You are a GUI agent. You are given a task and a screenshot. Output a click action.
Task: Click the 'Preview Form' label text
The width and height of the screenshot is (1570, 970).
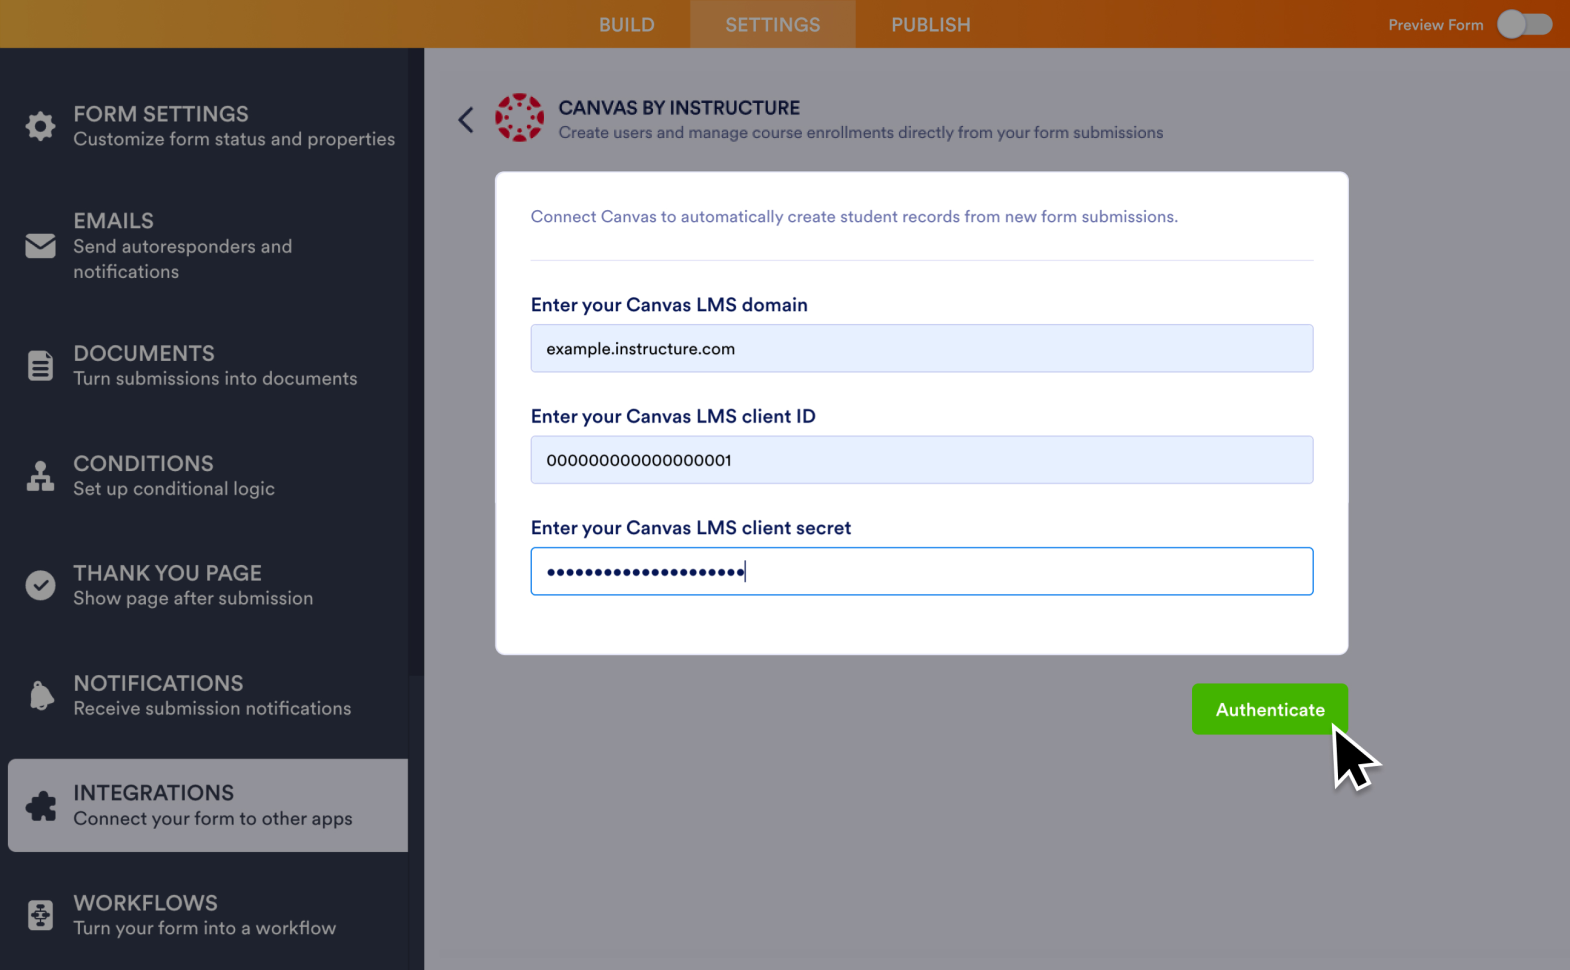coord(1436,25)
